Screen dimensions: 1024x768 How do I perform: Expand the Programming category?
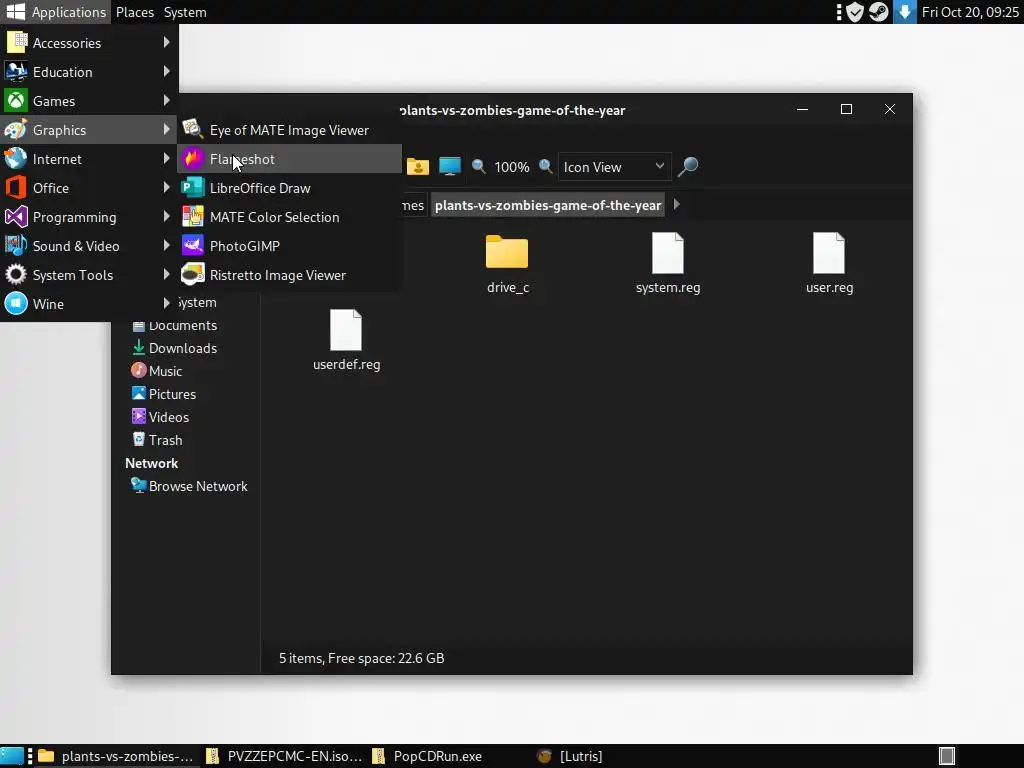(x=89, y=217)
